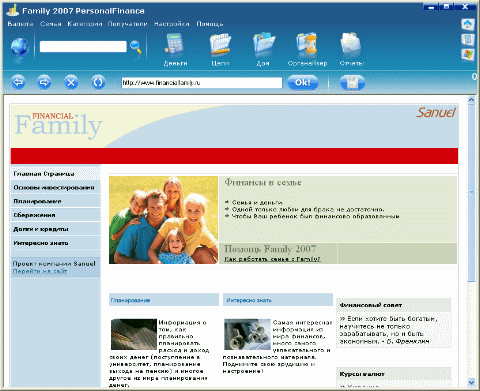Click the planning article thumbnail image
The image size is (480, 391).
click(x=134, y=334)
